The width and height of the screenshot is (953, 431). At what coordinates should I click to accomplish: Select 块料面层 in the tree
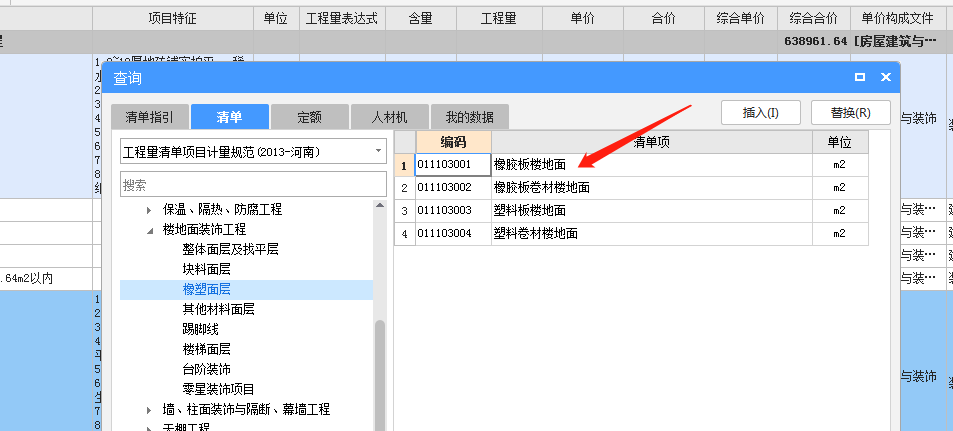[x=206, y=269]
